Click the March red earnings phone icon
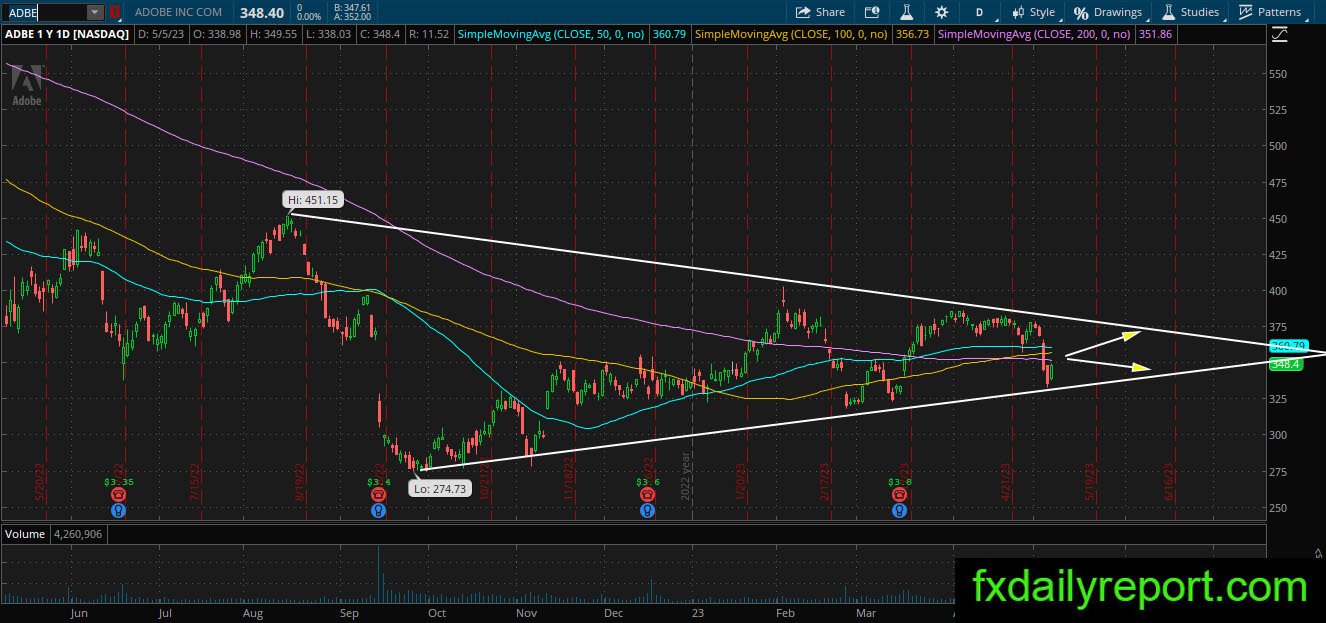Viewport: 1326px width, 623px height. click(899, 494)
